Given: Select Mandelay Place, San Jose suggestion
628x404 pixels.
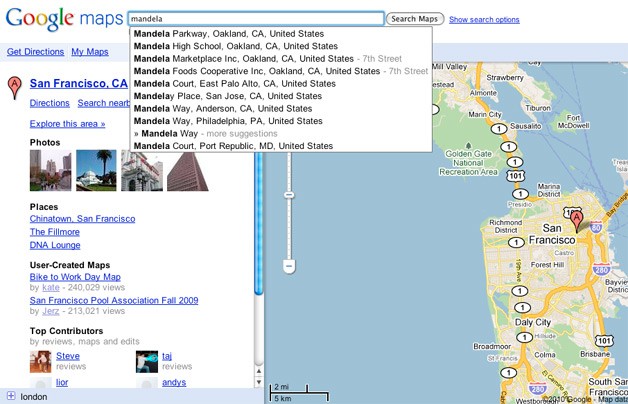Looking at the screenshot, I should tap(281, 96).
